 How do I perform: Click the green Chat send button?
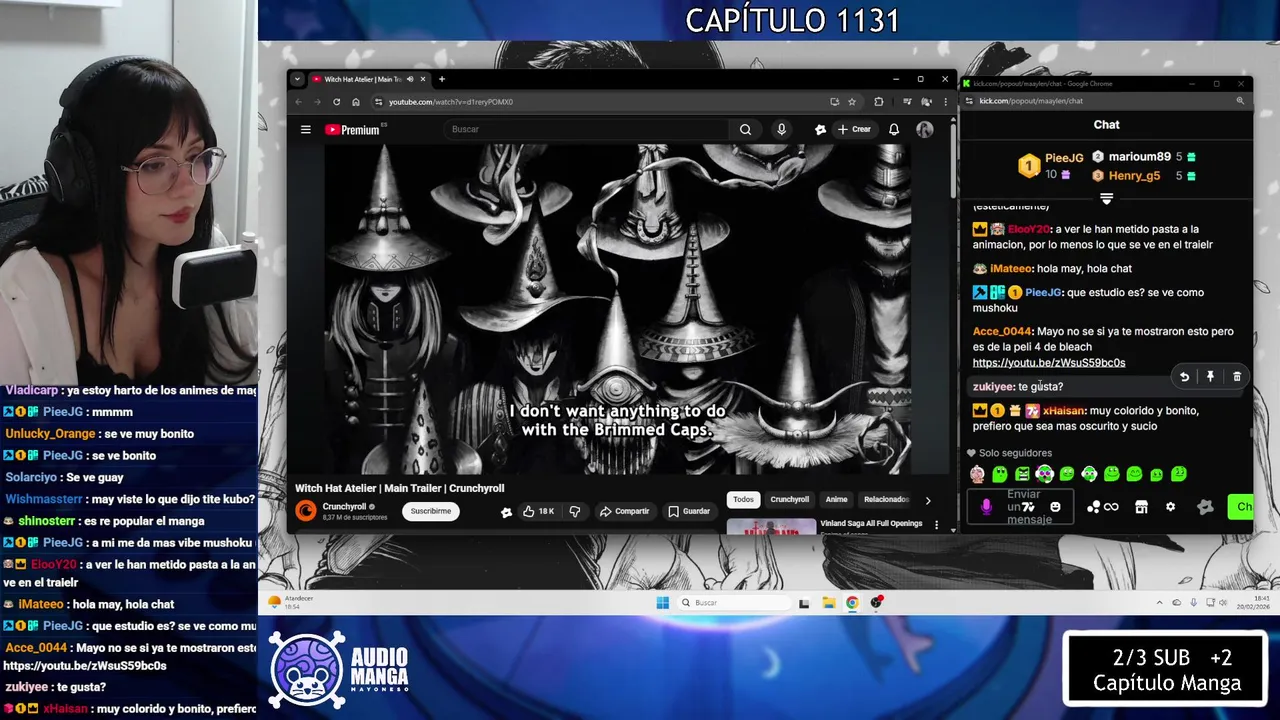pos(1241,507)
